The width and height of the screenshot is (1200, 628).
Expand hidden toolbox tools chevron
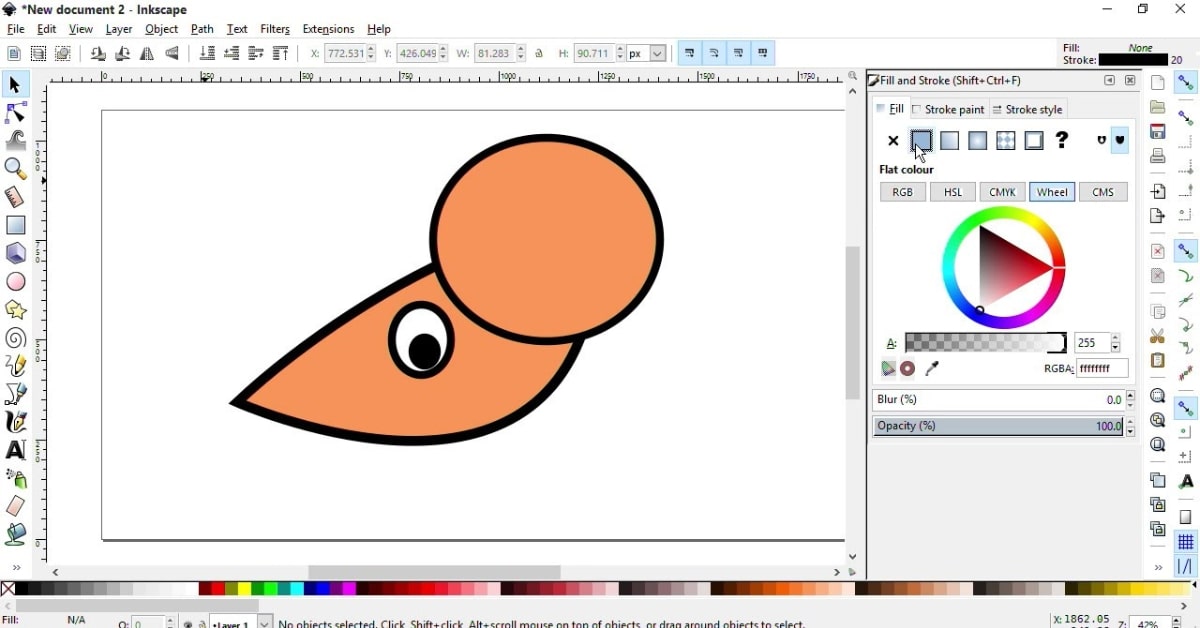16,568
